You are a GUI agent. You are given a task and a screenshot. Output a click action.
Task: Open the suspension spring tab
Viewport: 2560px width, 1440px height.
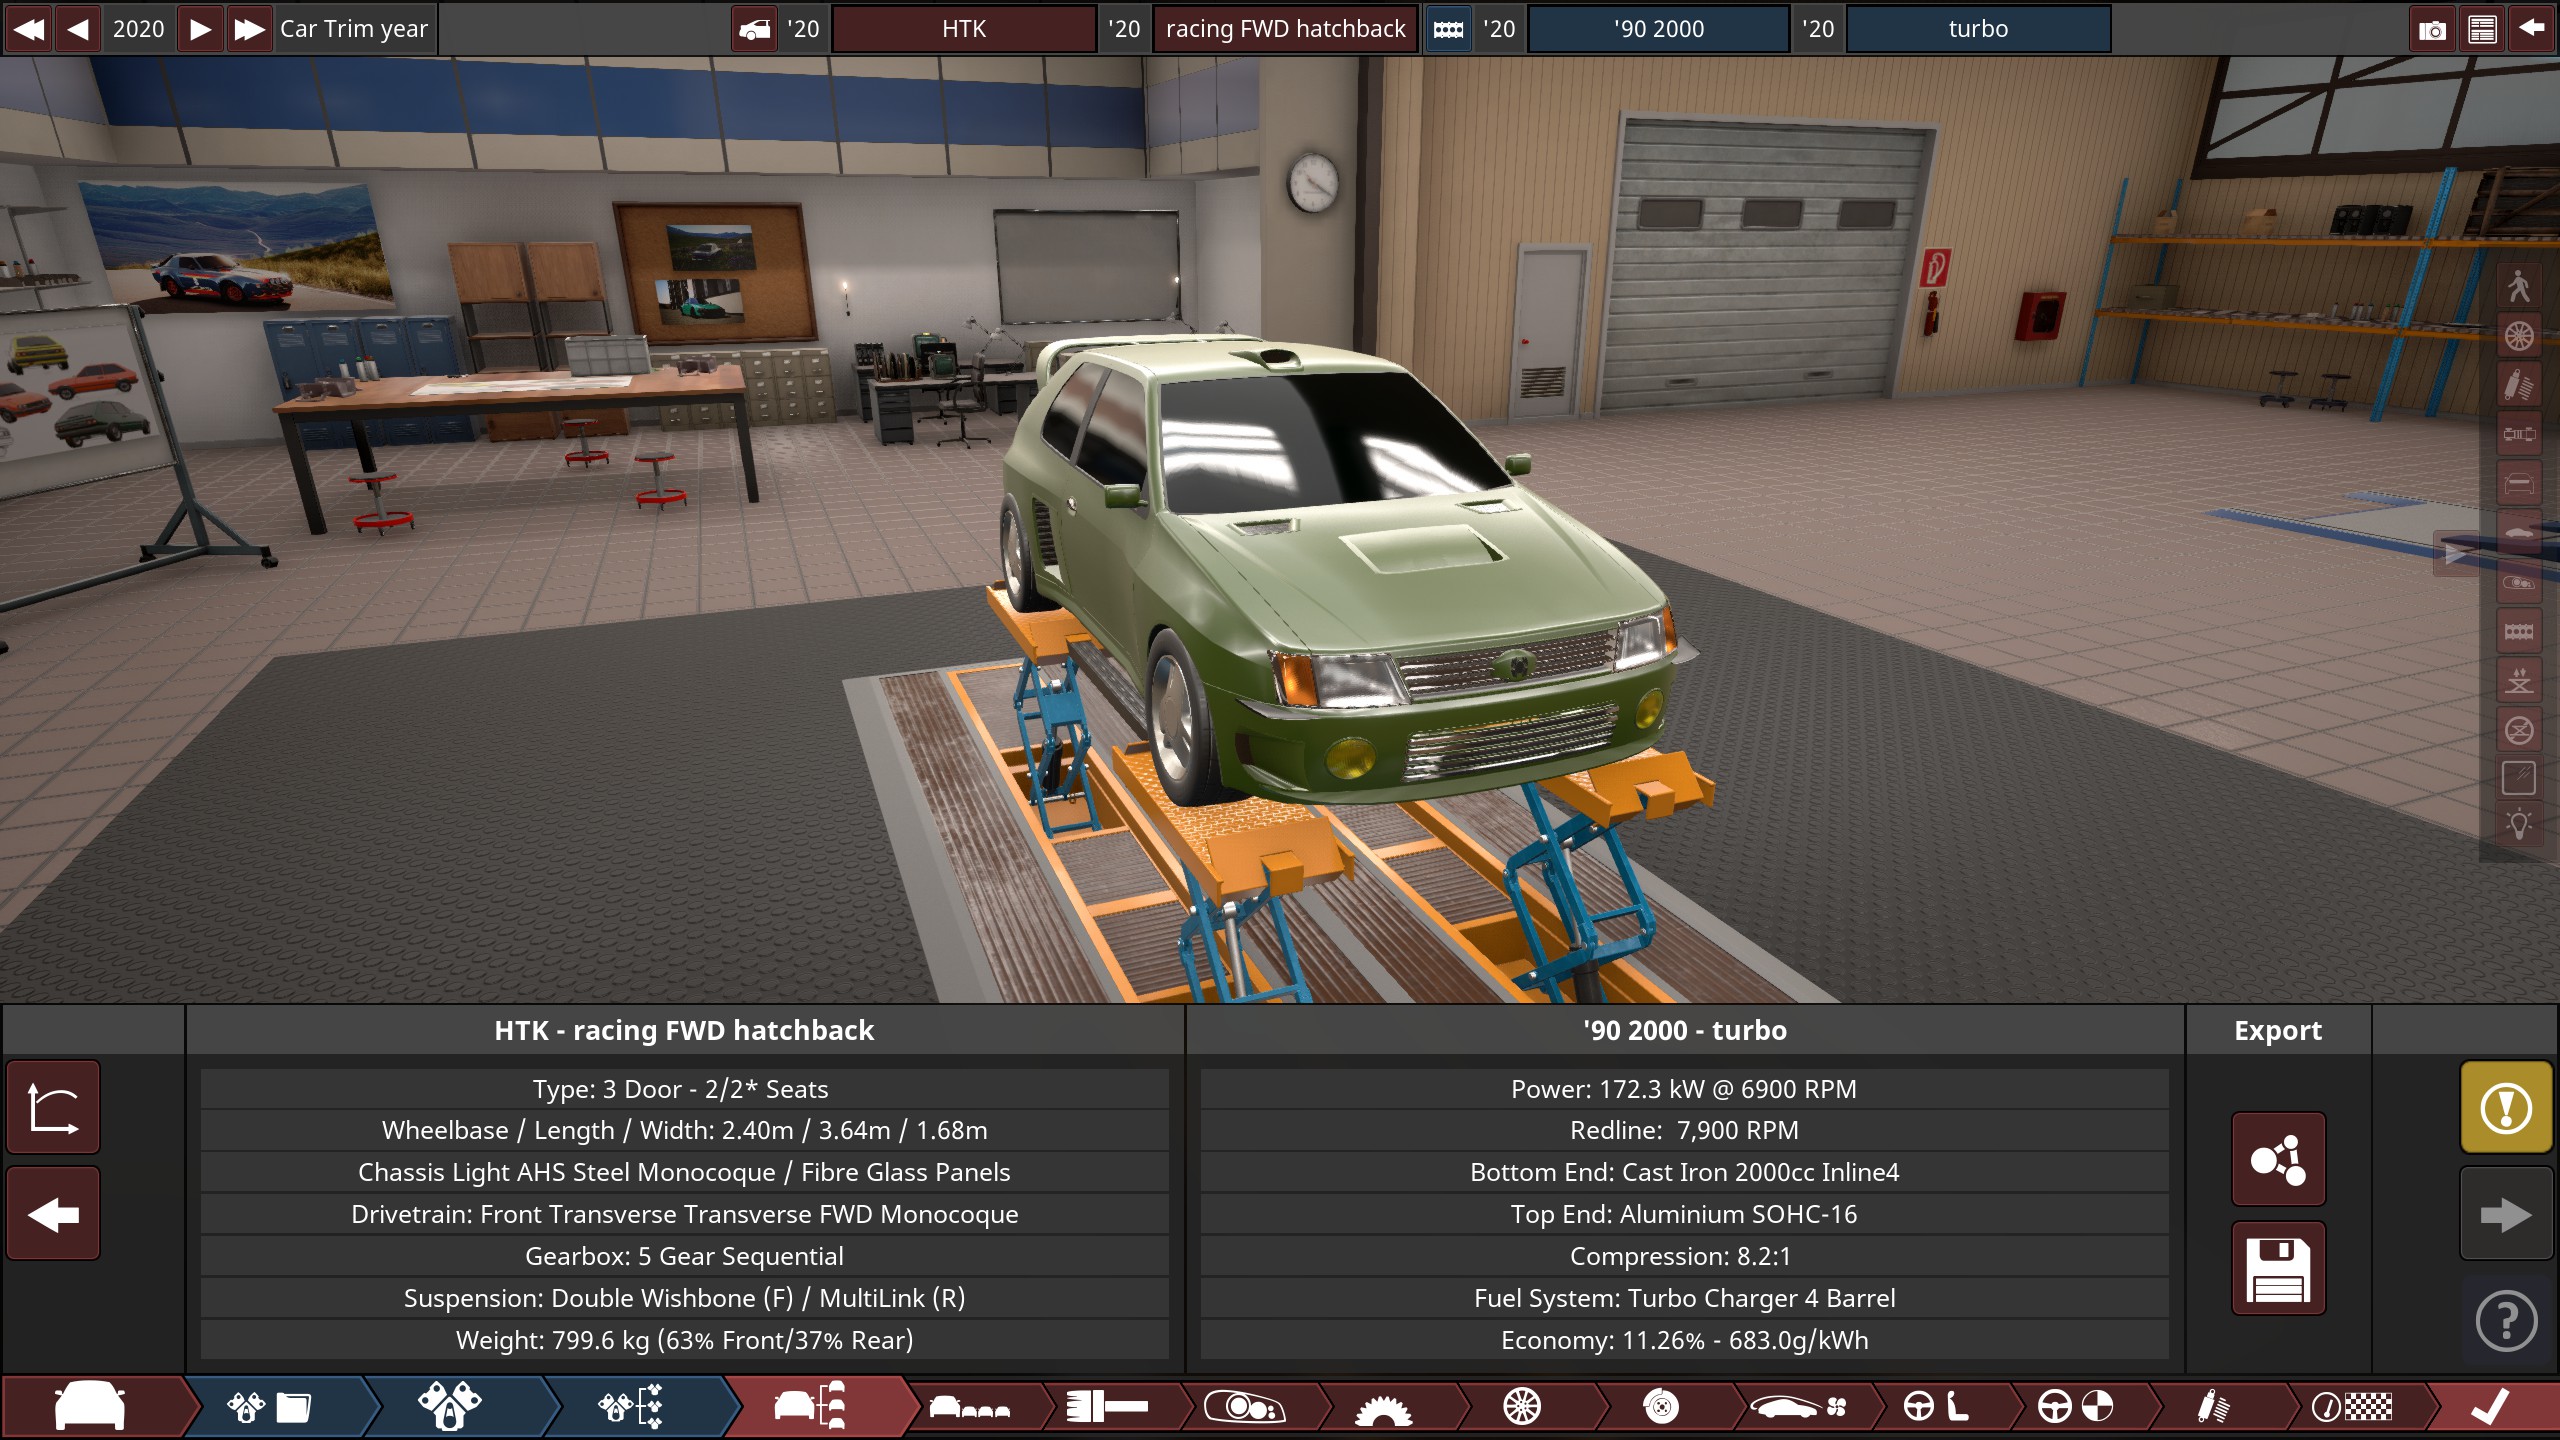click(2213, 1407)
